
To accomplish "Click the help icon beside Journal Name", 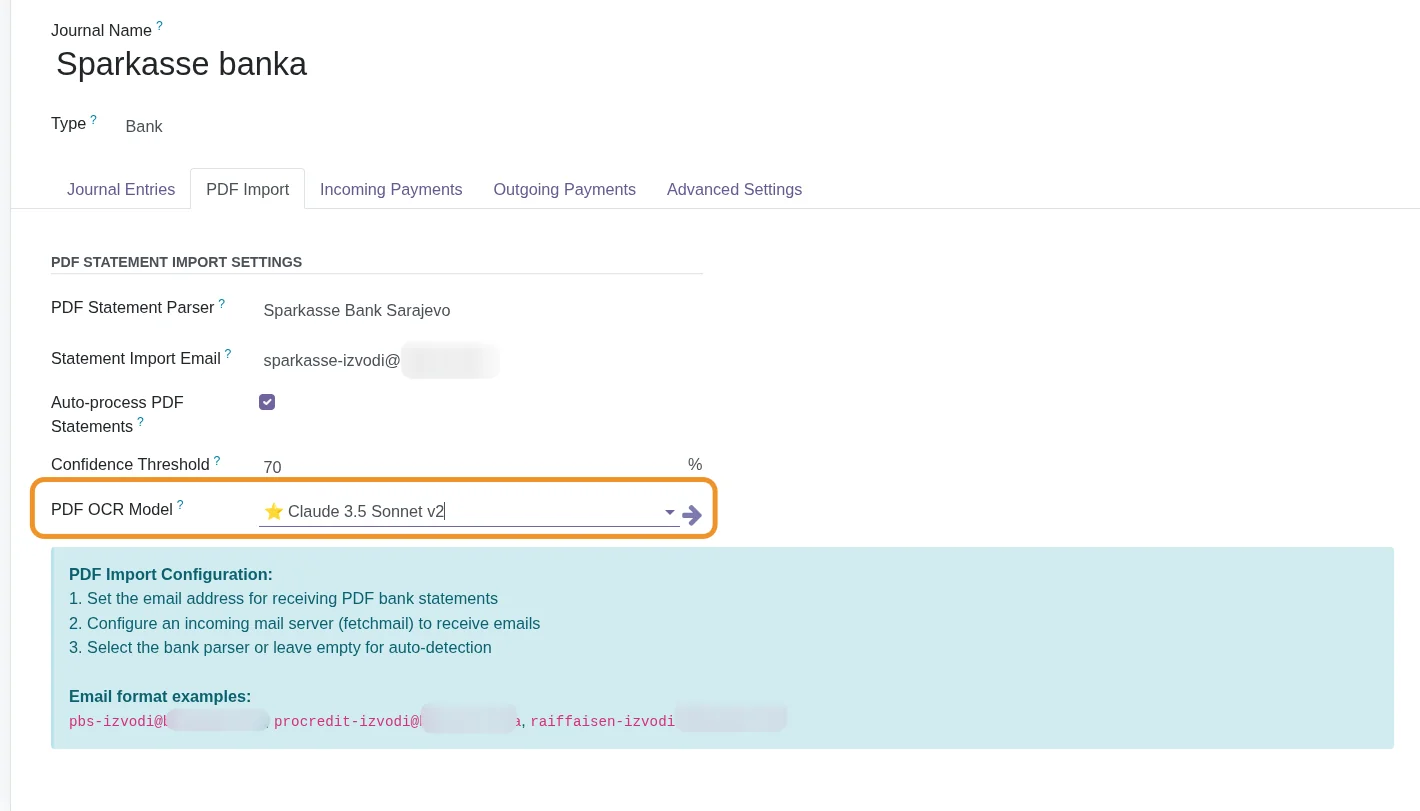I will click(159, 26).
